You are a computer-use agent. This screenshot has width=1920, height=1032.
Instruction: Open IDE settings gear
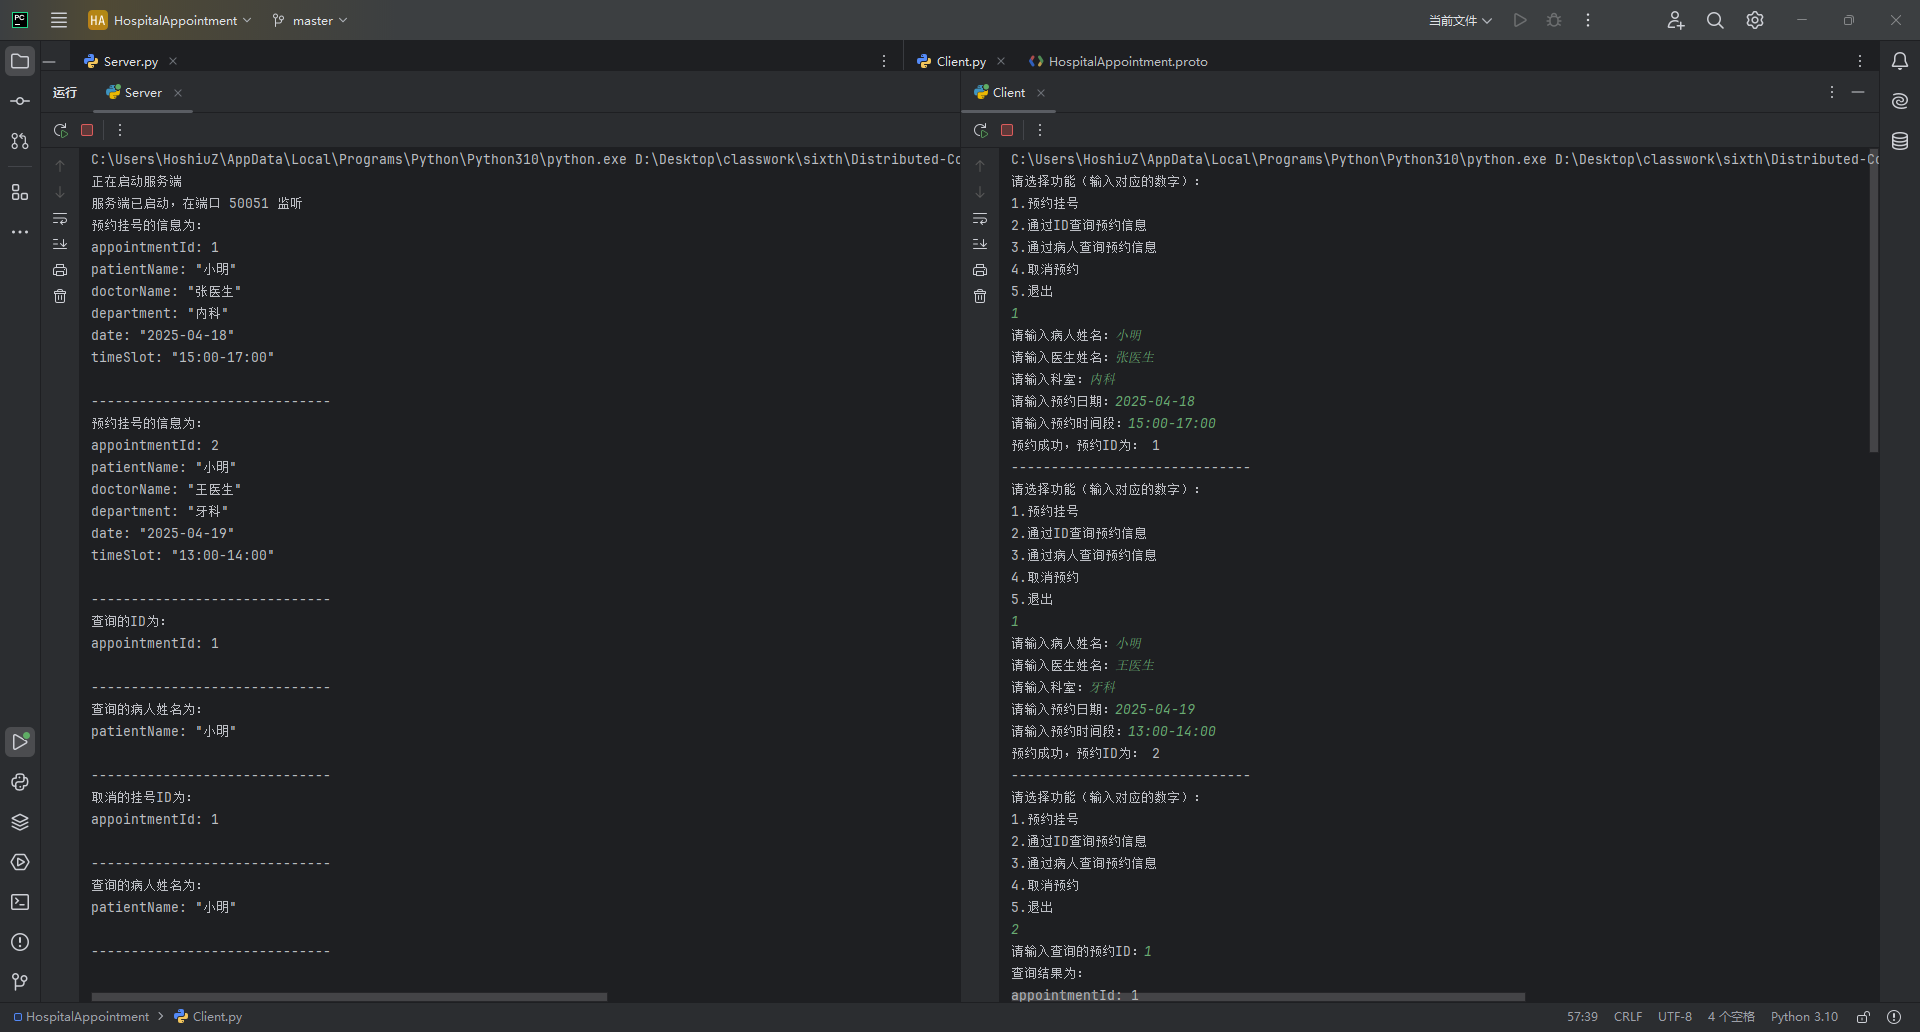(1755, 20)
